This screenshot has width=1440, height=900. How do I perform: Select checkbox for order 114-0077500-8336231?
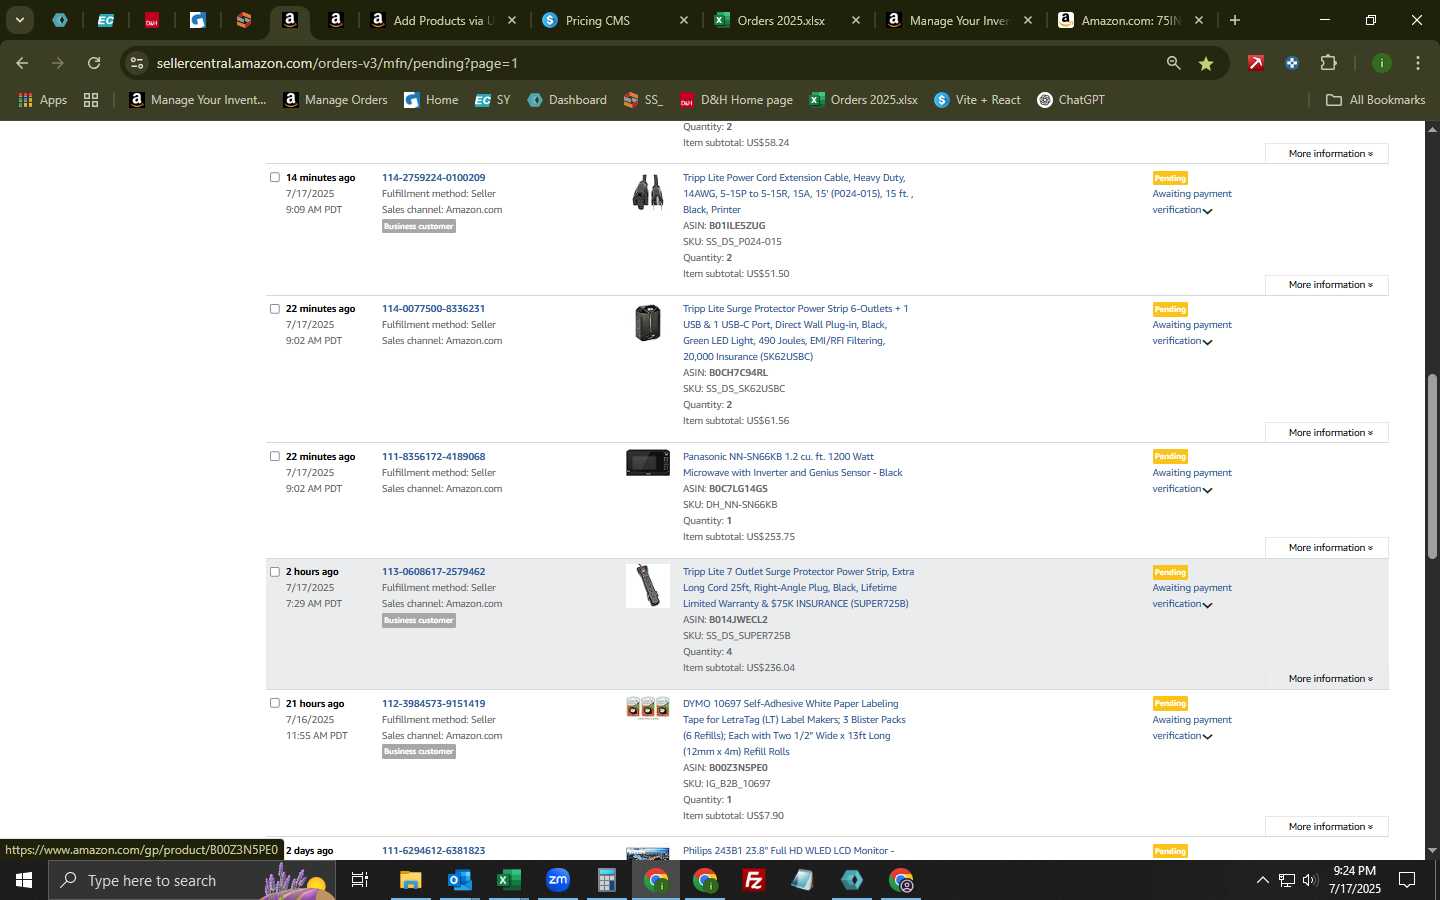click(275, 308)
